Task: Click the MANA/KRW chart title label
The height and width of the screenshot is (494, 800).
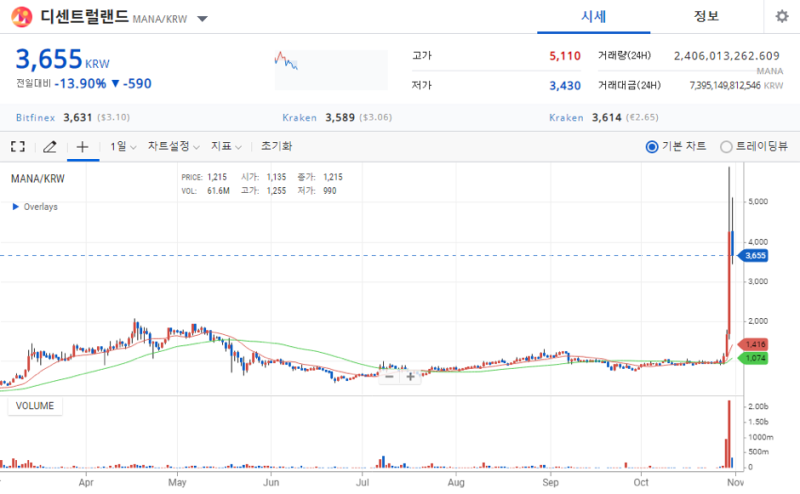Action: click(38, 179)
